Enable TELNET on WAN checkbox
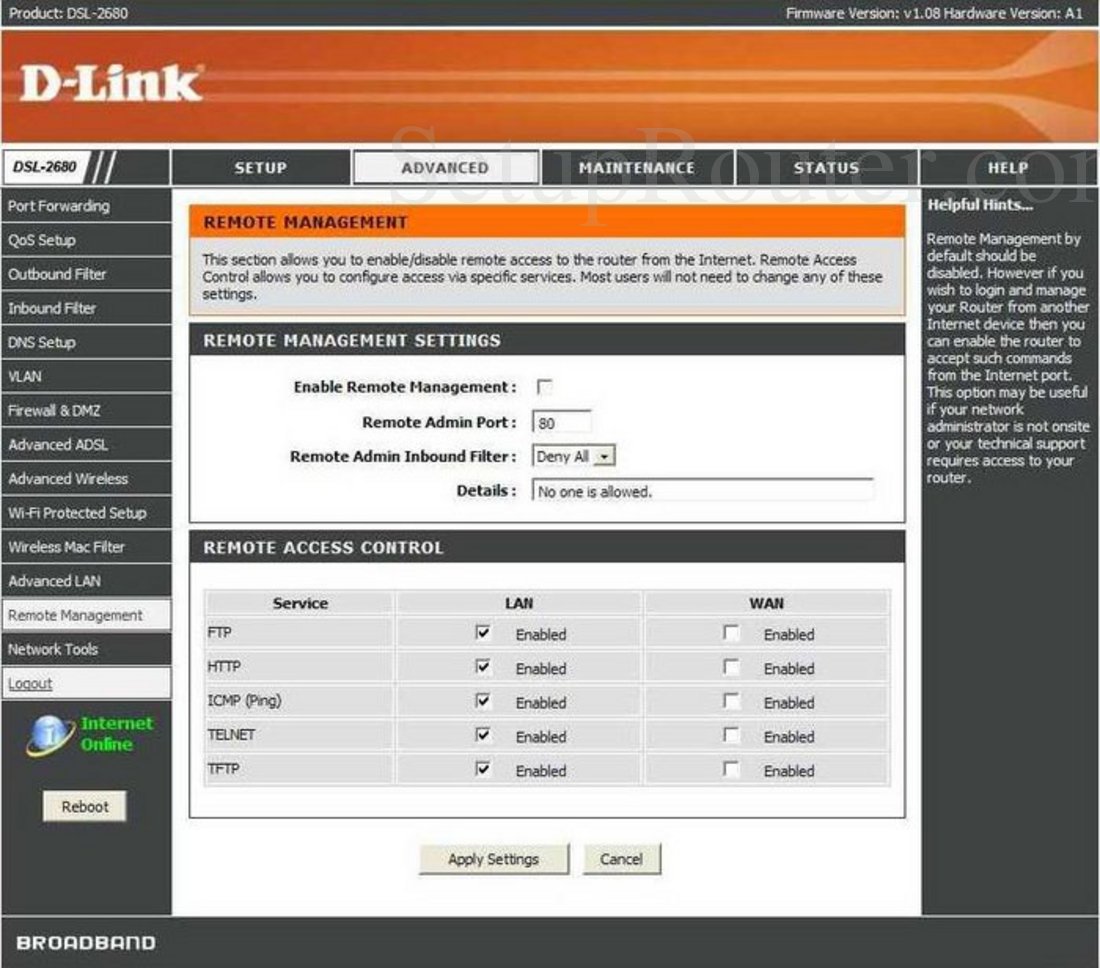Image resolution: width=1100 pixels, height=968 pixels. tap(731, 735)
